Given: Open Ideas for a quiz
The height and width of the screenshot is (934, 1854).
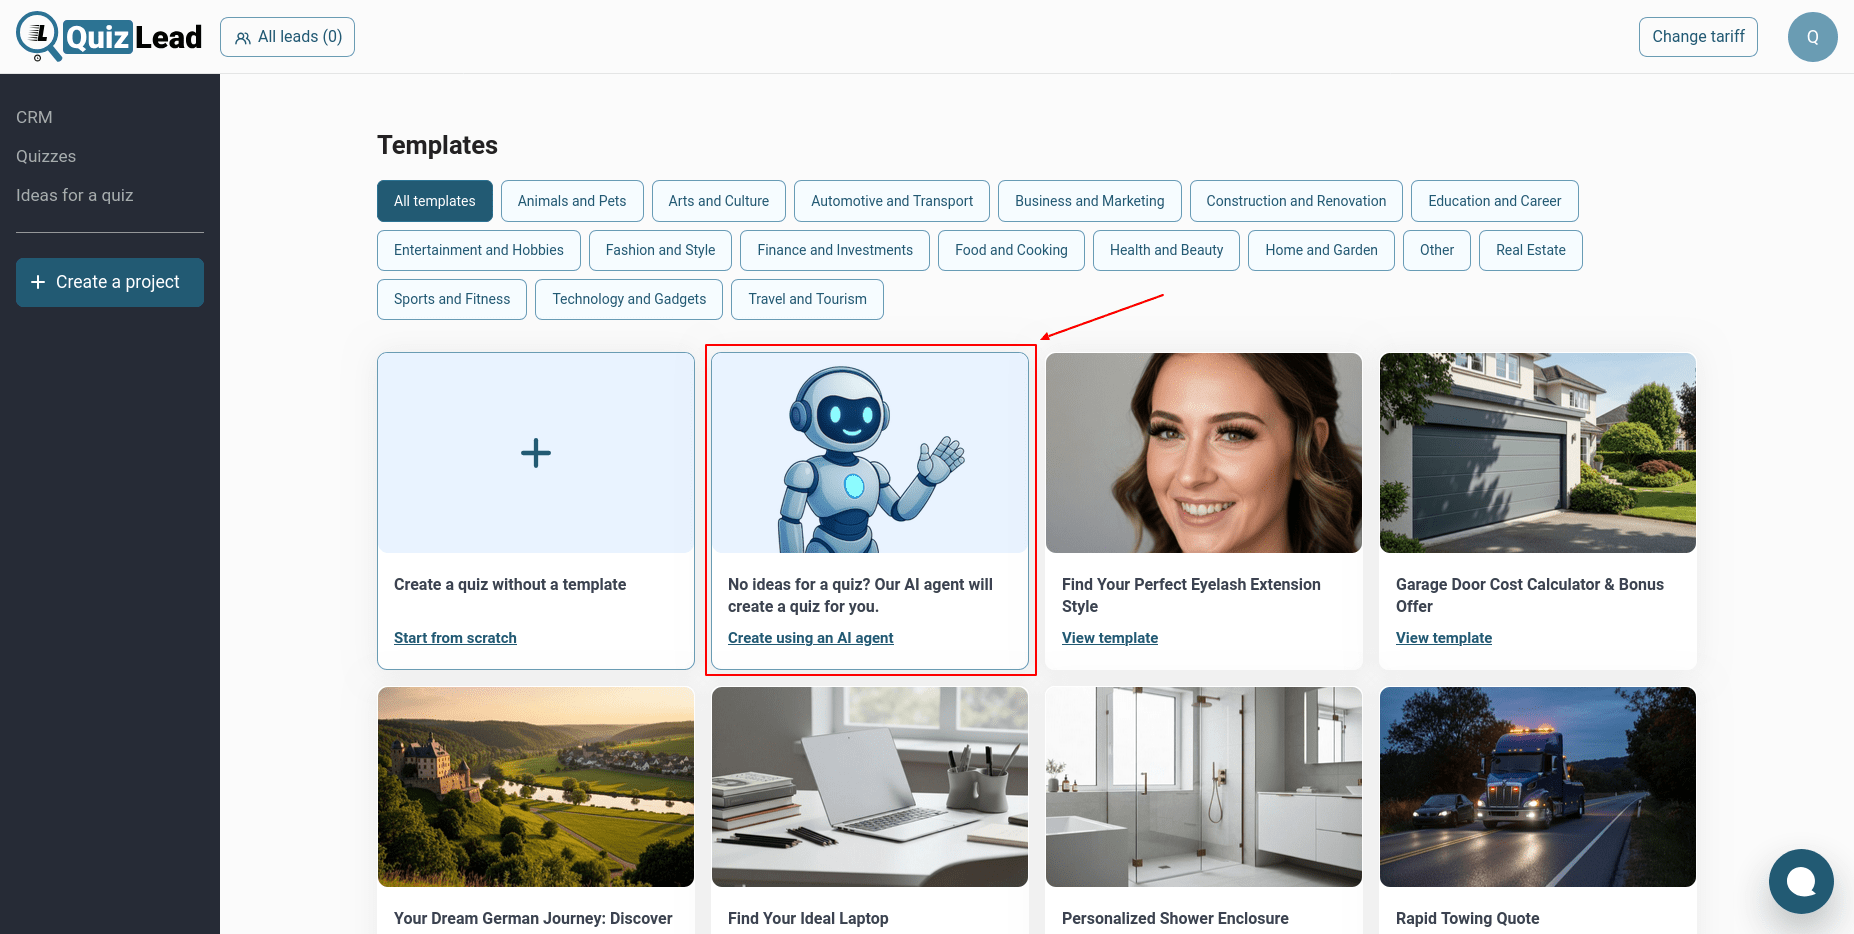Looking at the screenshot, I should 74,195.
